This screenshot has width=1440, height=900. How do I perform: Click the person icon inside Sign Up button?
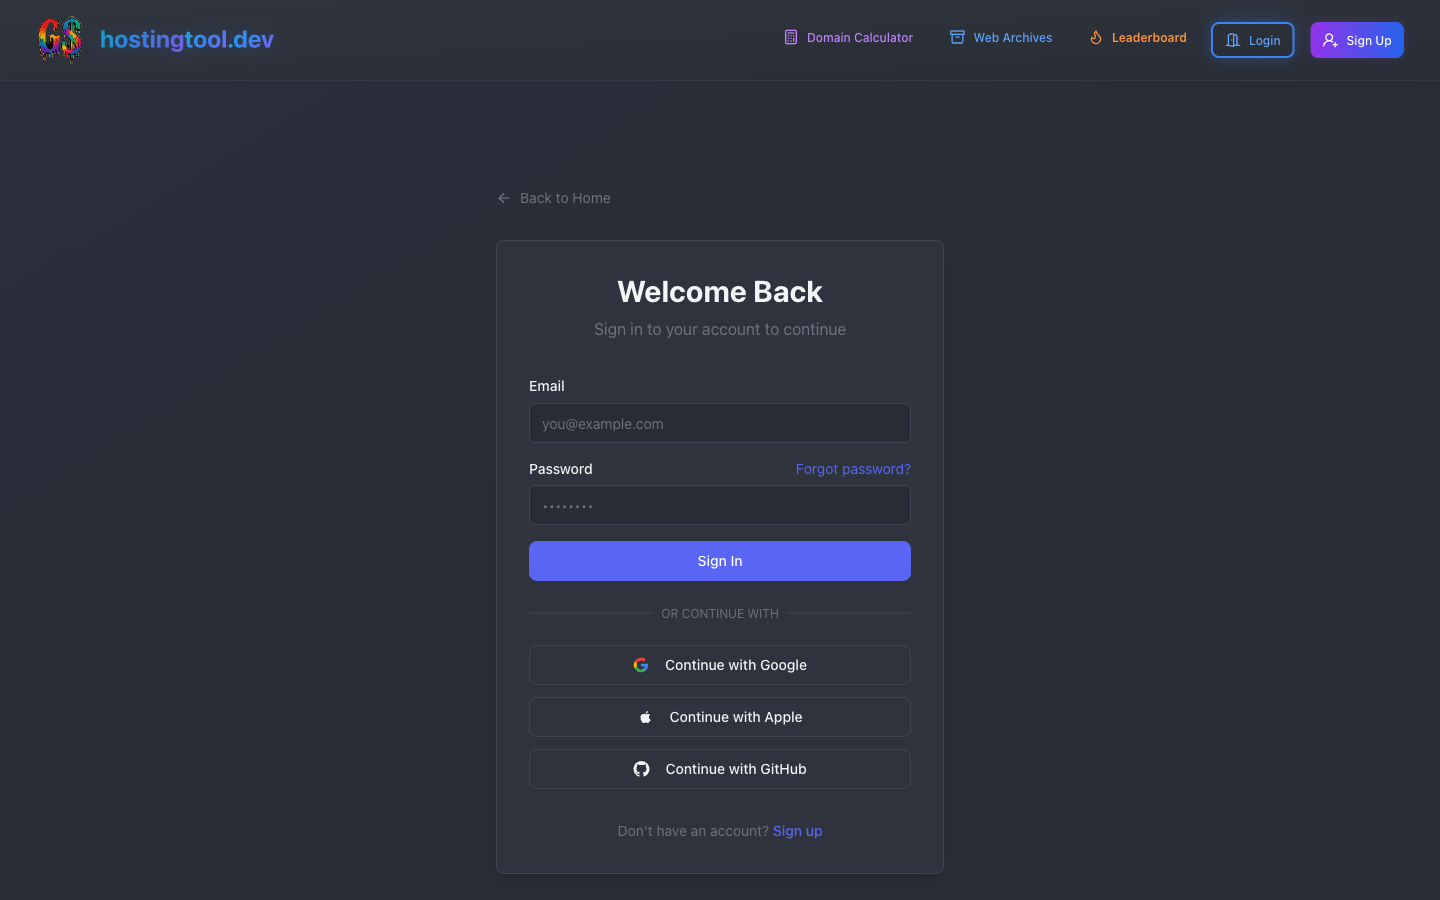[x=1330, y=40]
